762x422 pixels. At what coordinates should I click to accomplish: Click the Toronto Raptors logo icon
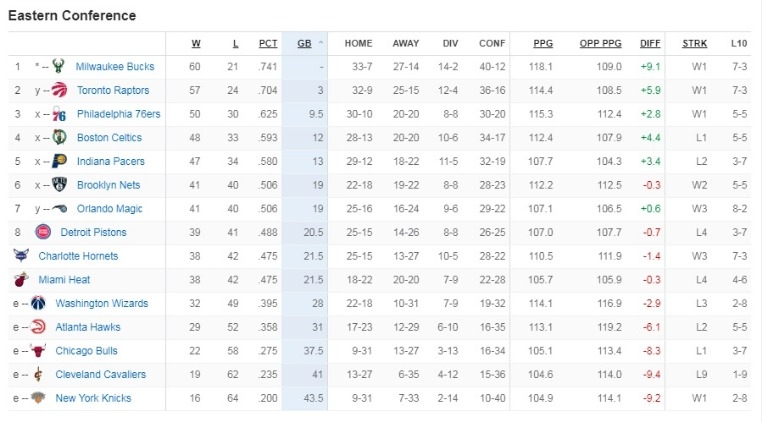(x=58, y=90)
